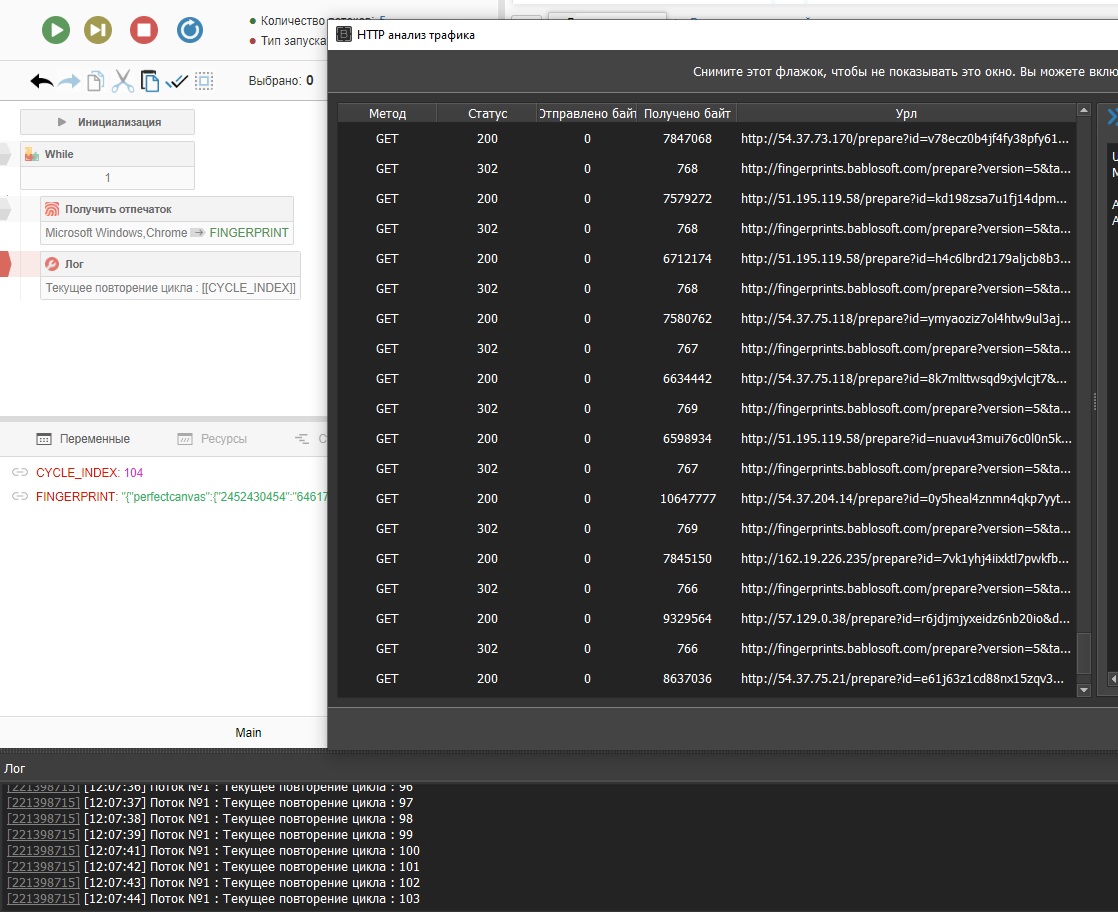Switch to the Переменные tab
The width and height of the screenshot is (1118, 912).
[83, 439]
